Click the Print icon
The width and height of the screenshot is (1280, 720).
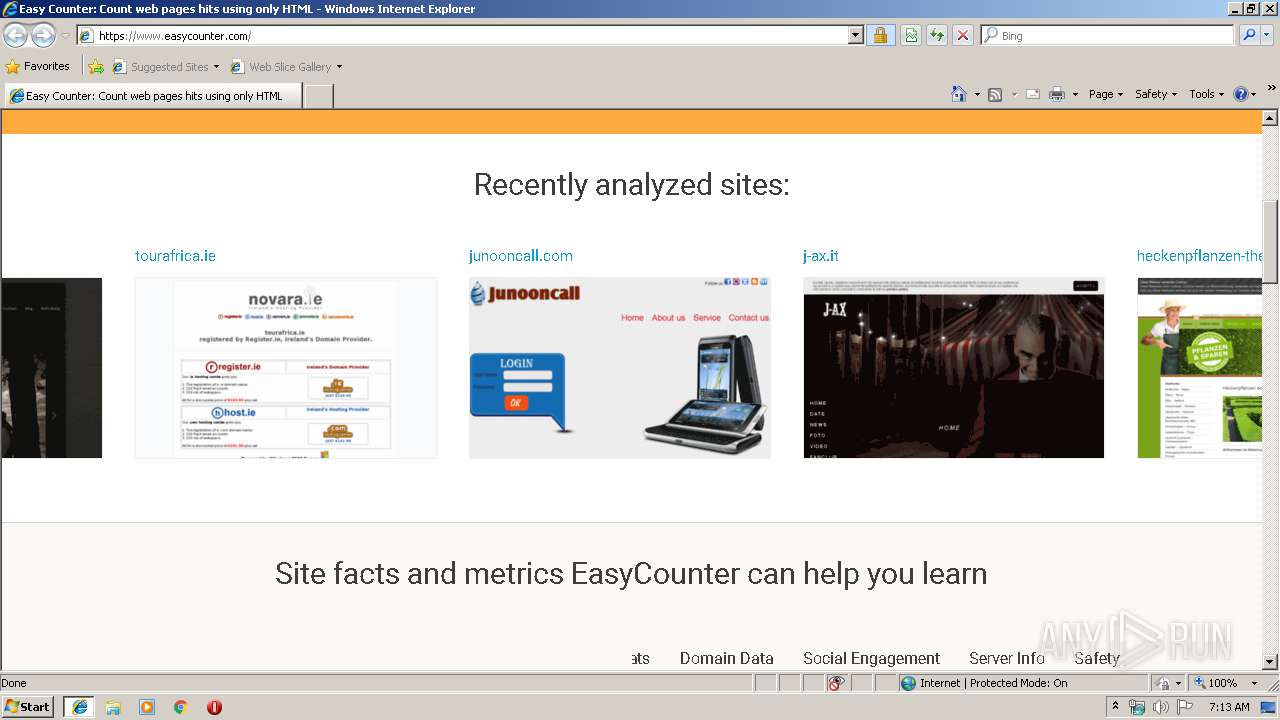coord(1057,94)
